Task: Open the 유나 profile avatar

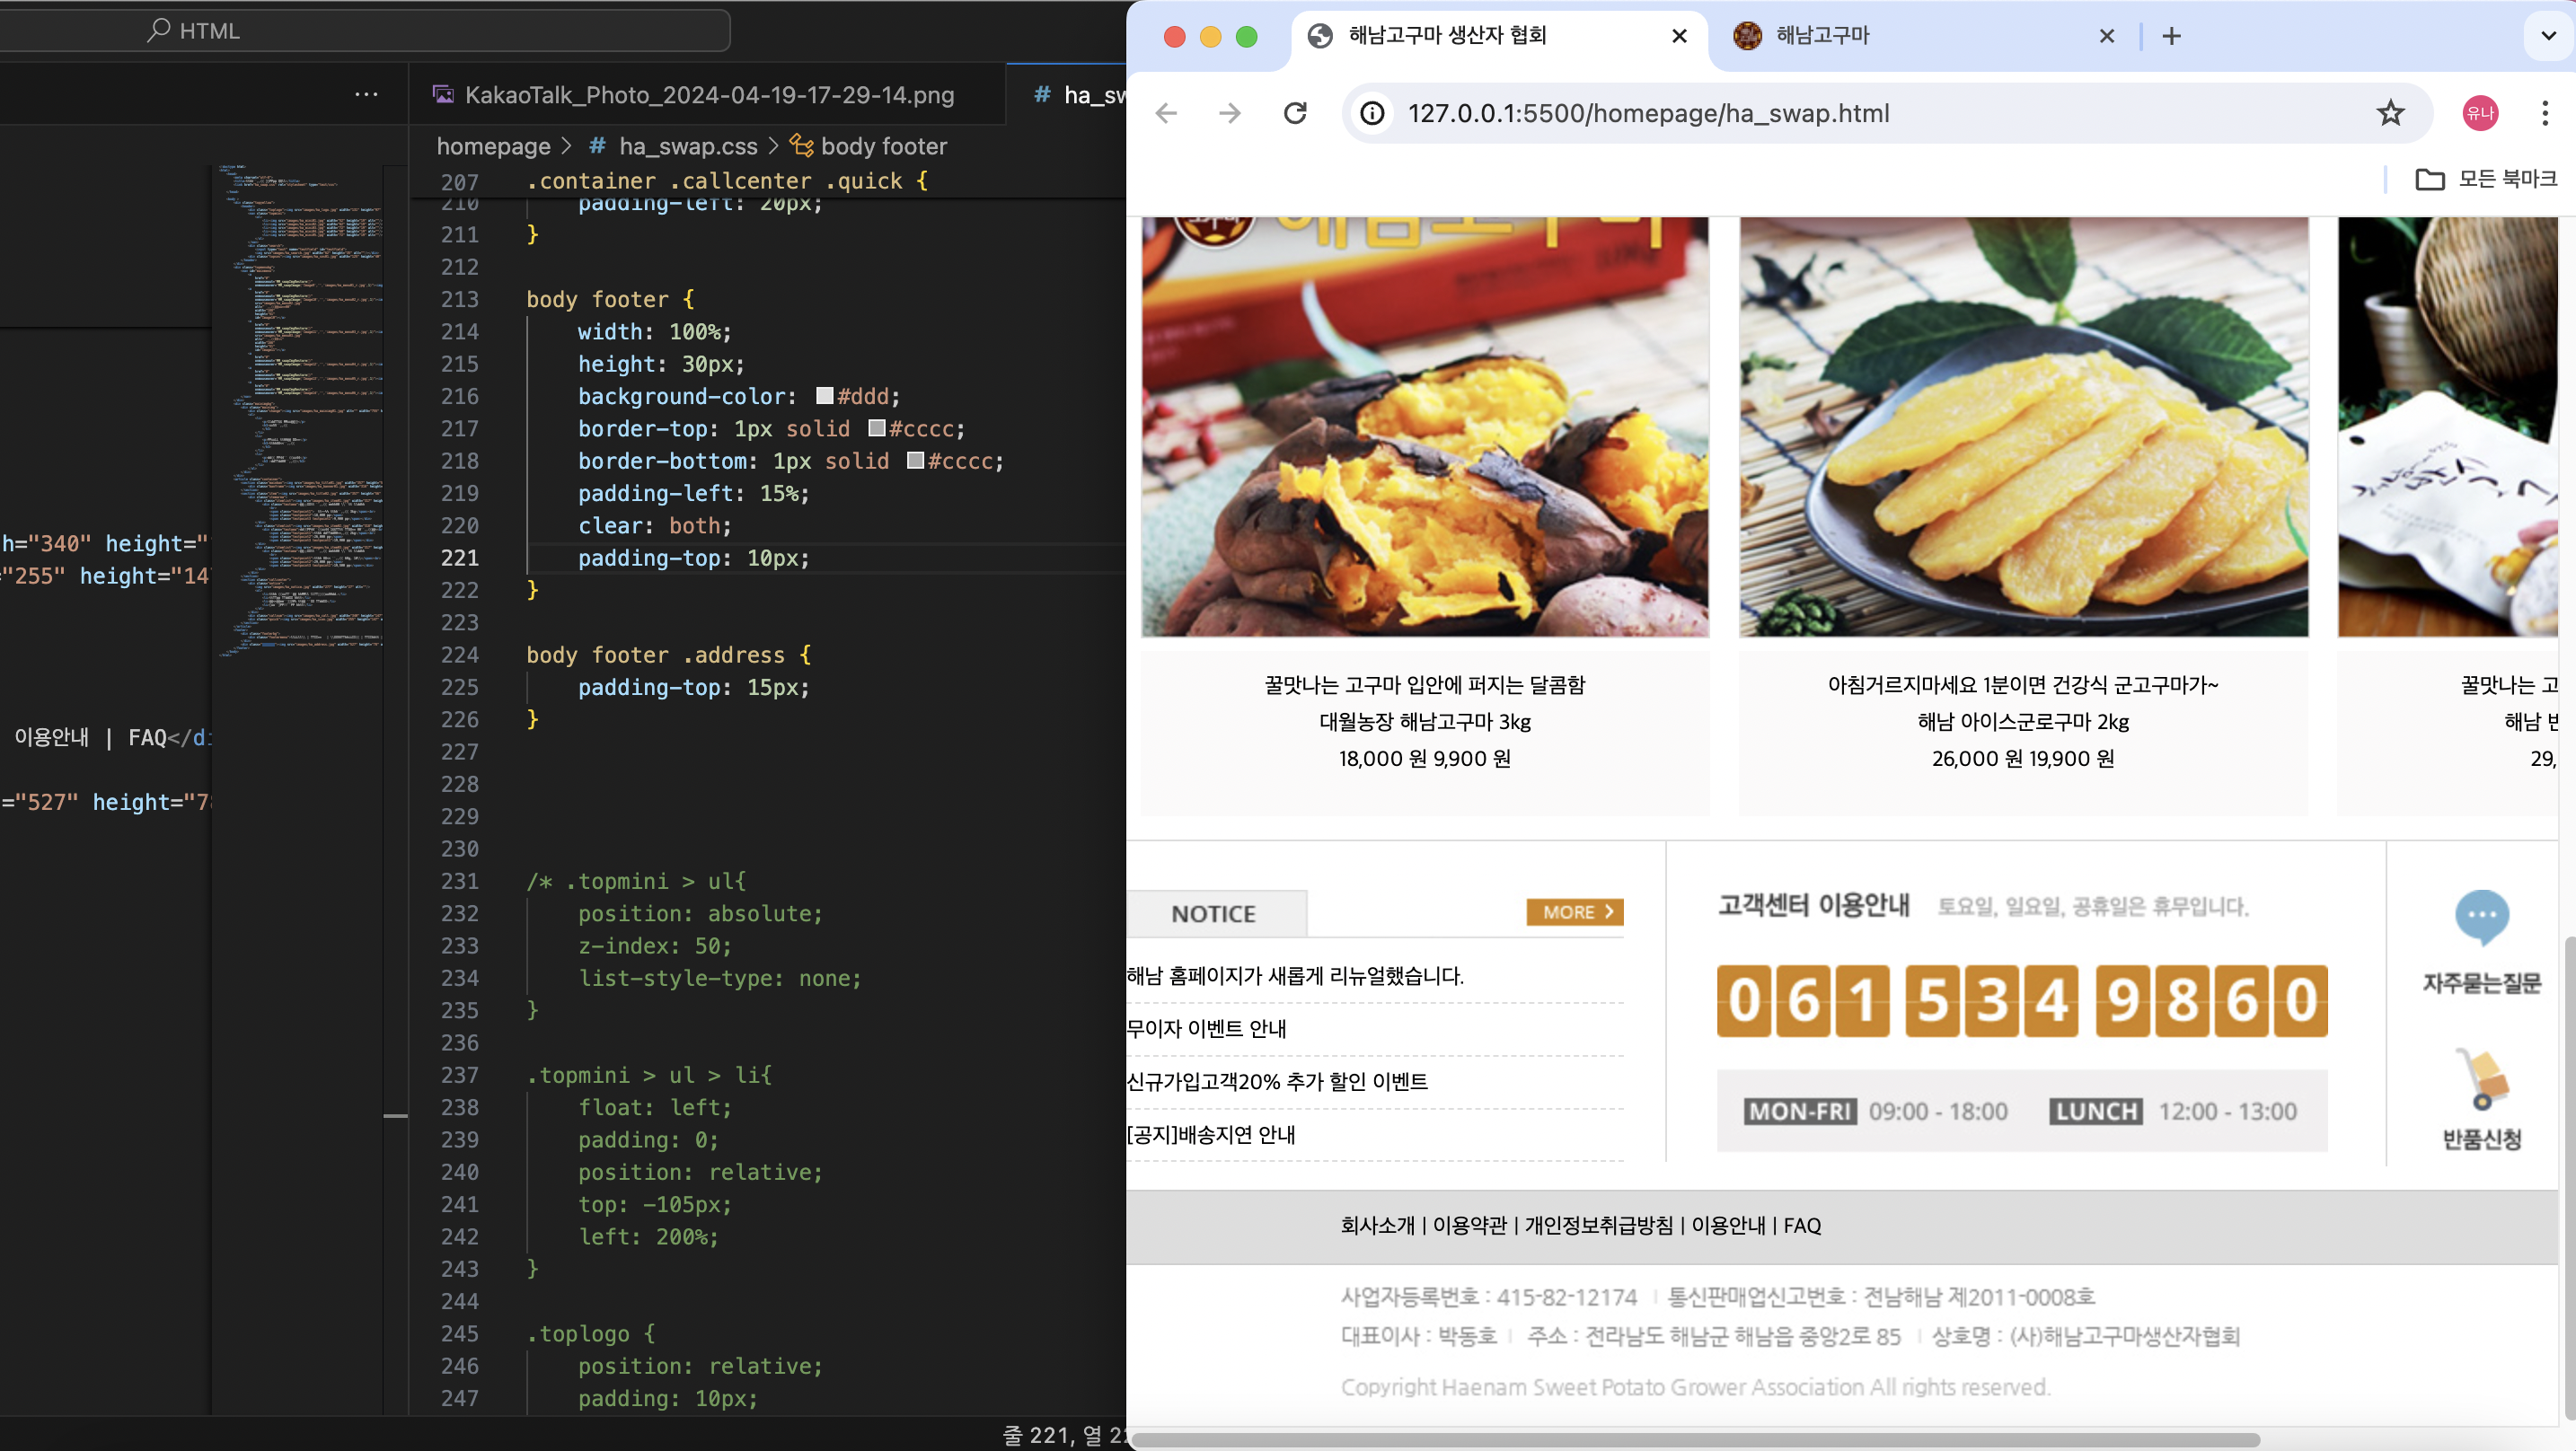Action: (x=2480, y=113)
